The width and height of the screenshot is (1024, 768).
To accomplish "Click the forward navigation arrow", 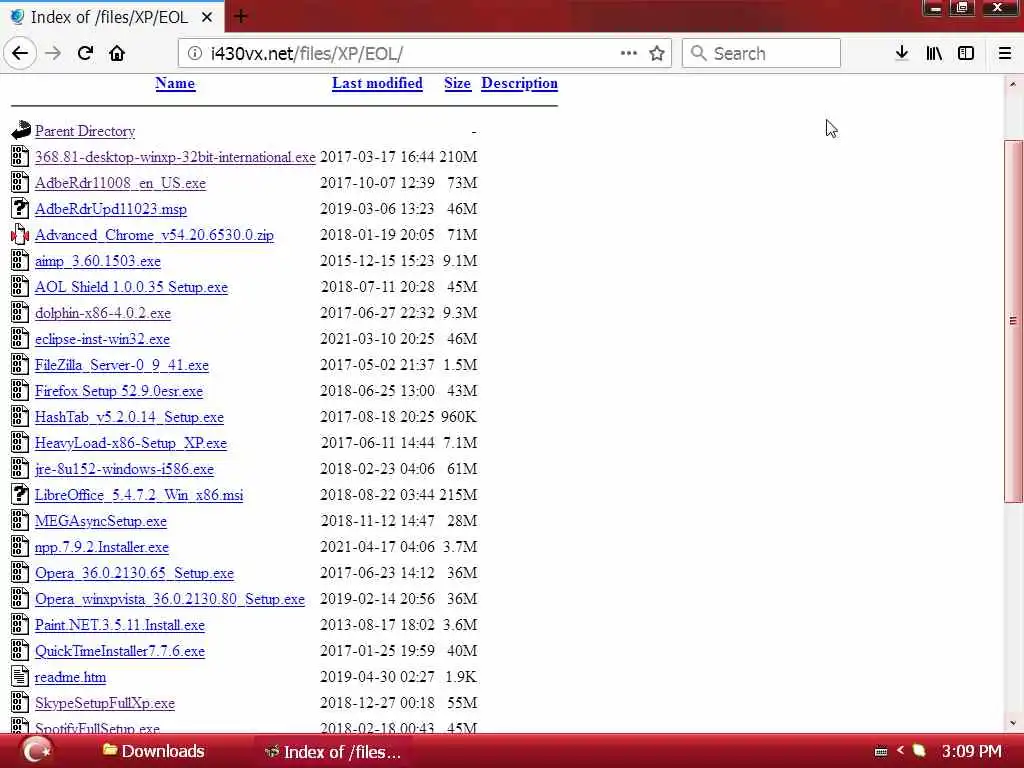I will 53,53.
